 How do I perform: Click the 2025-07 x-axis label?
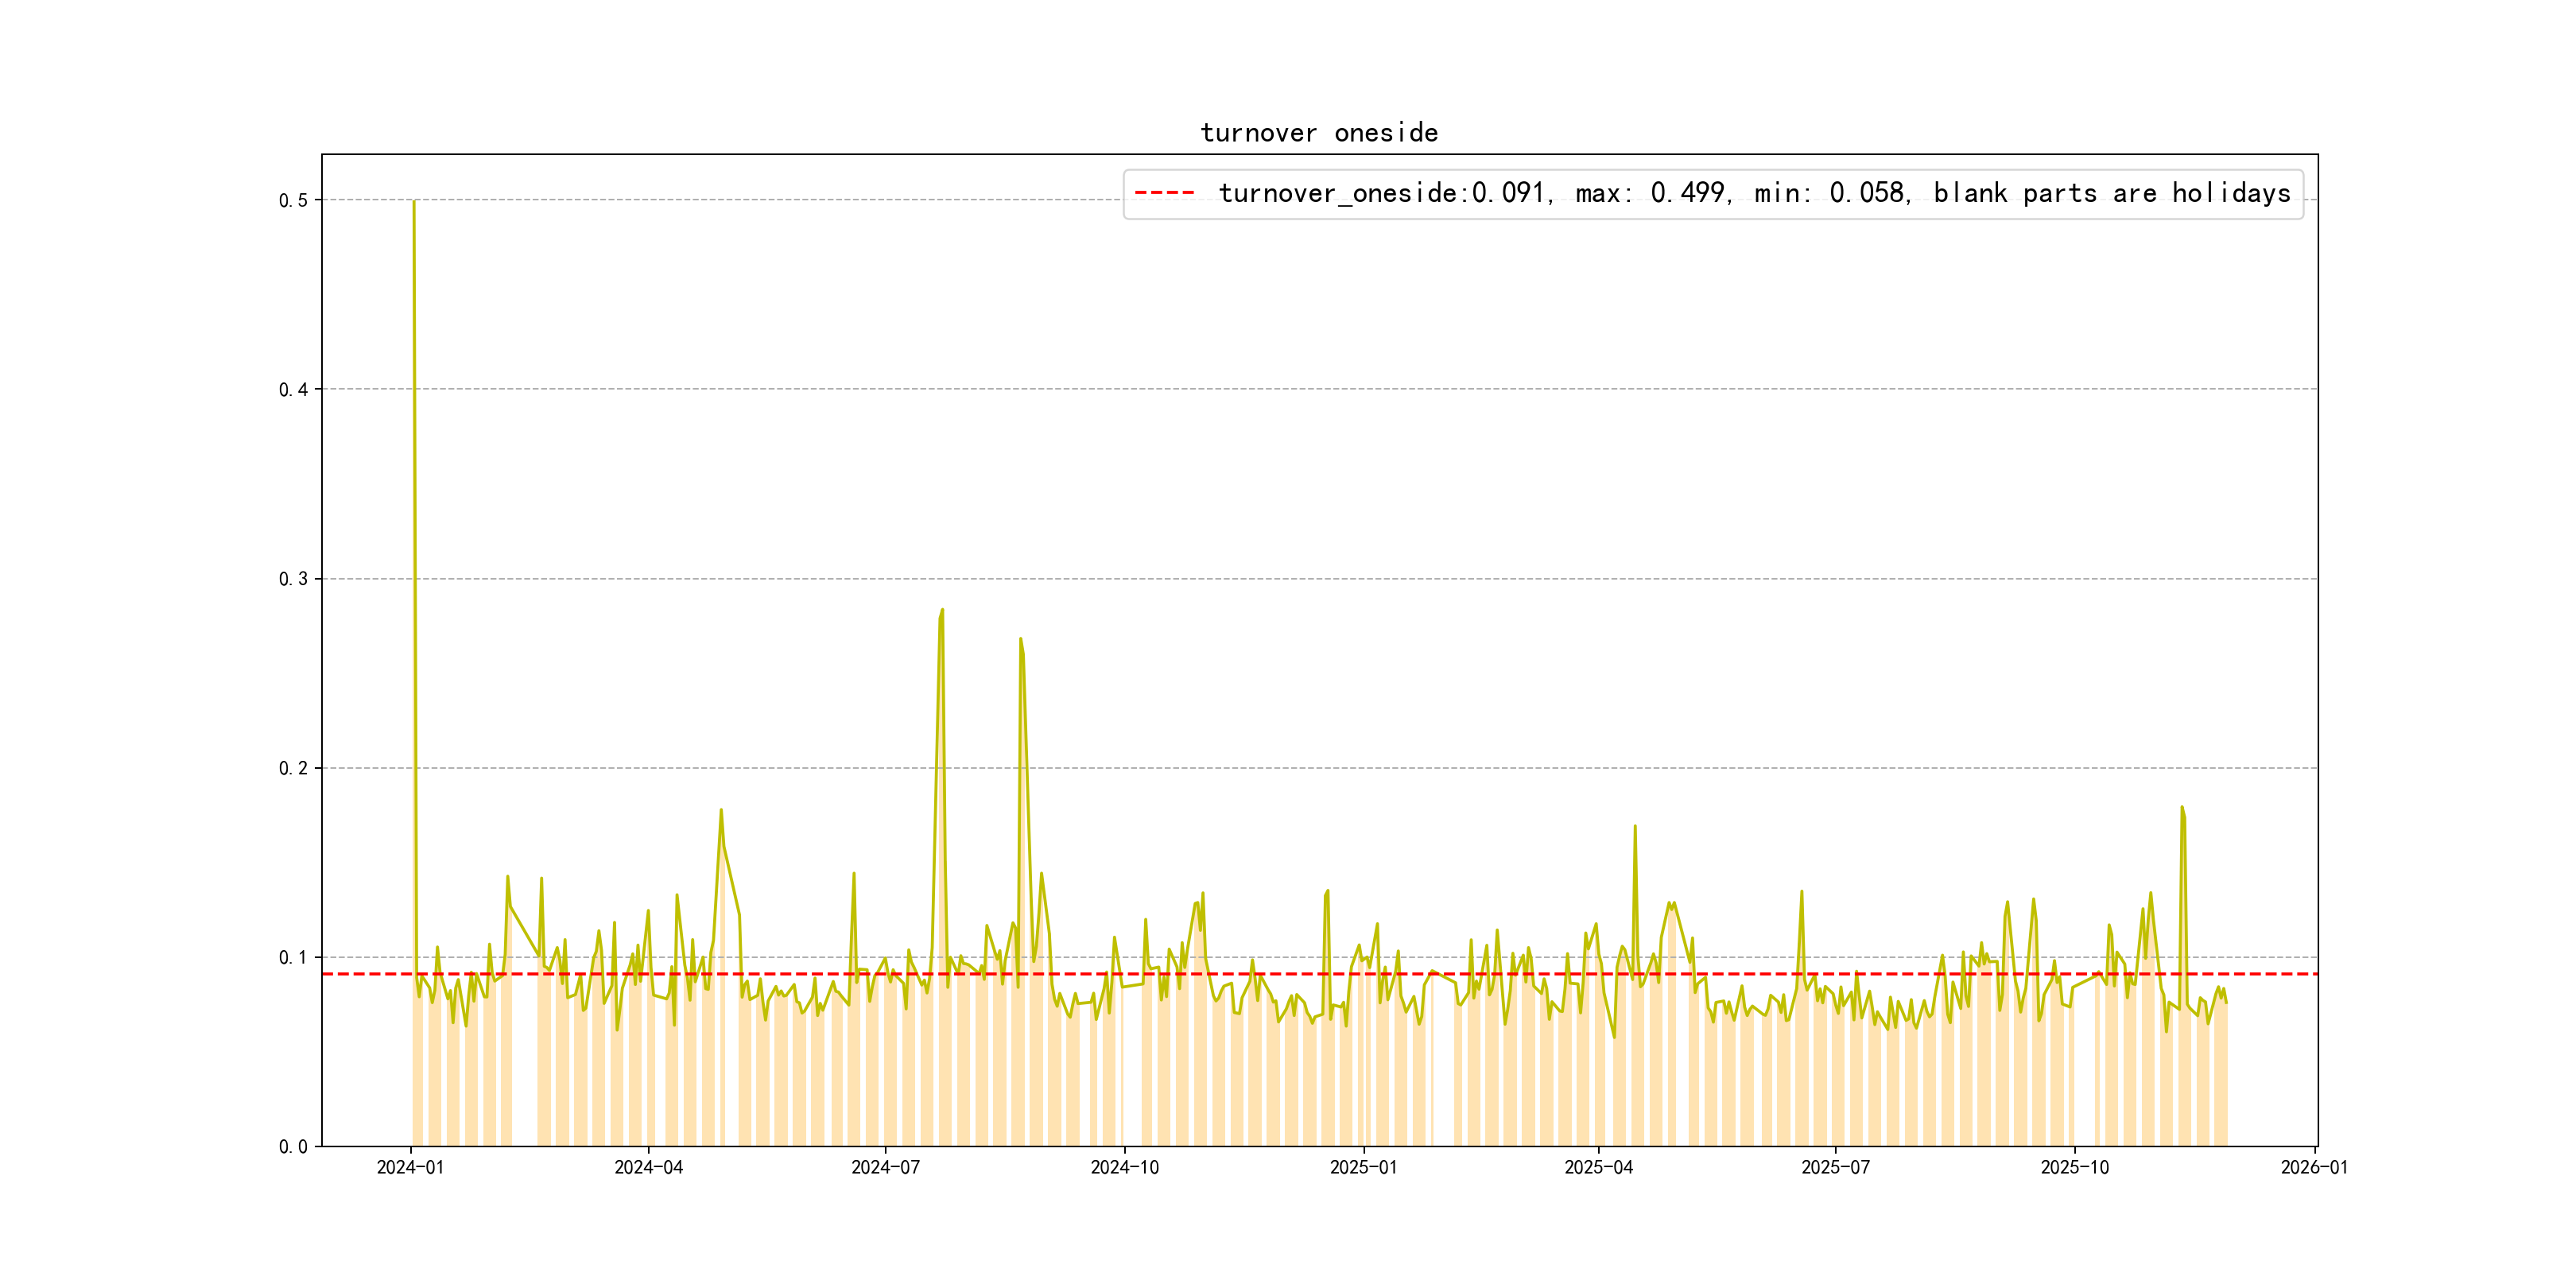(x=1835, y=1168)
